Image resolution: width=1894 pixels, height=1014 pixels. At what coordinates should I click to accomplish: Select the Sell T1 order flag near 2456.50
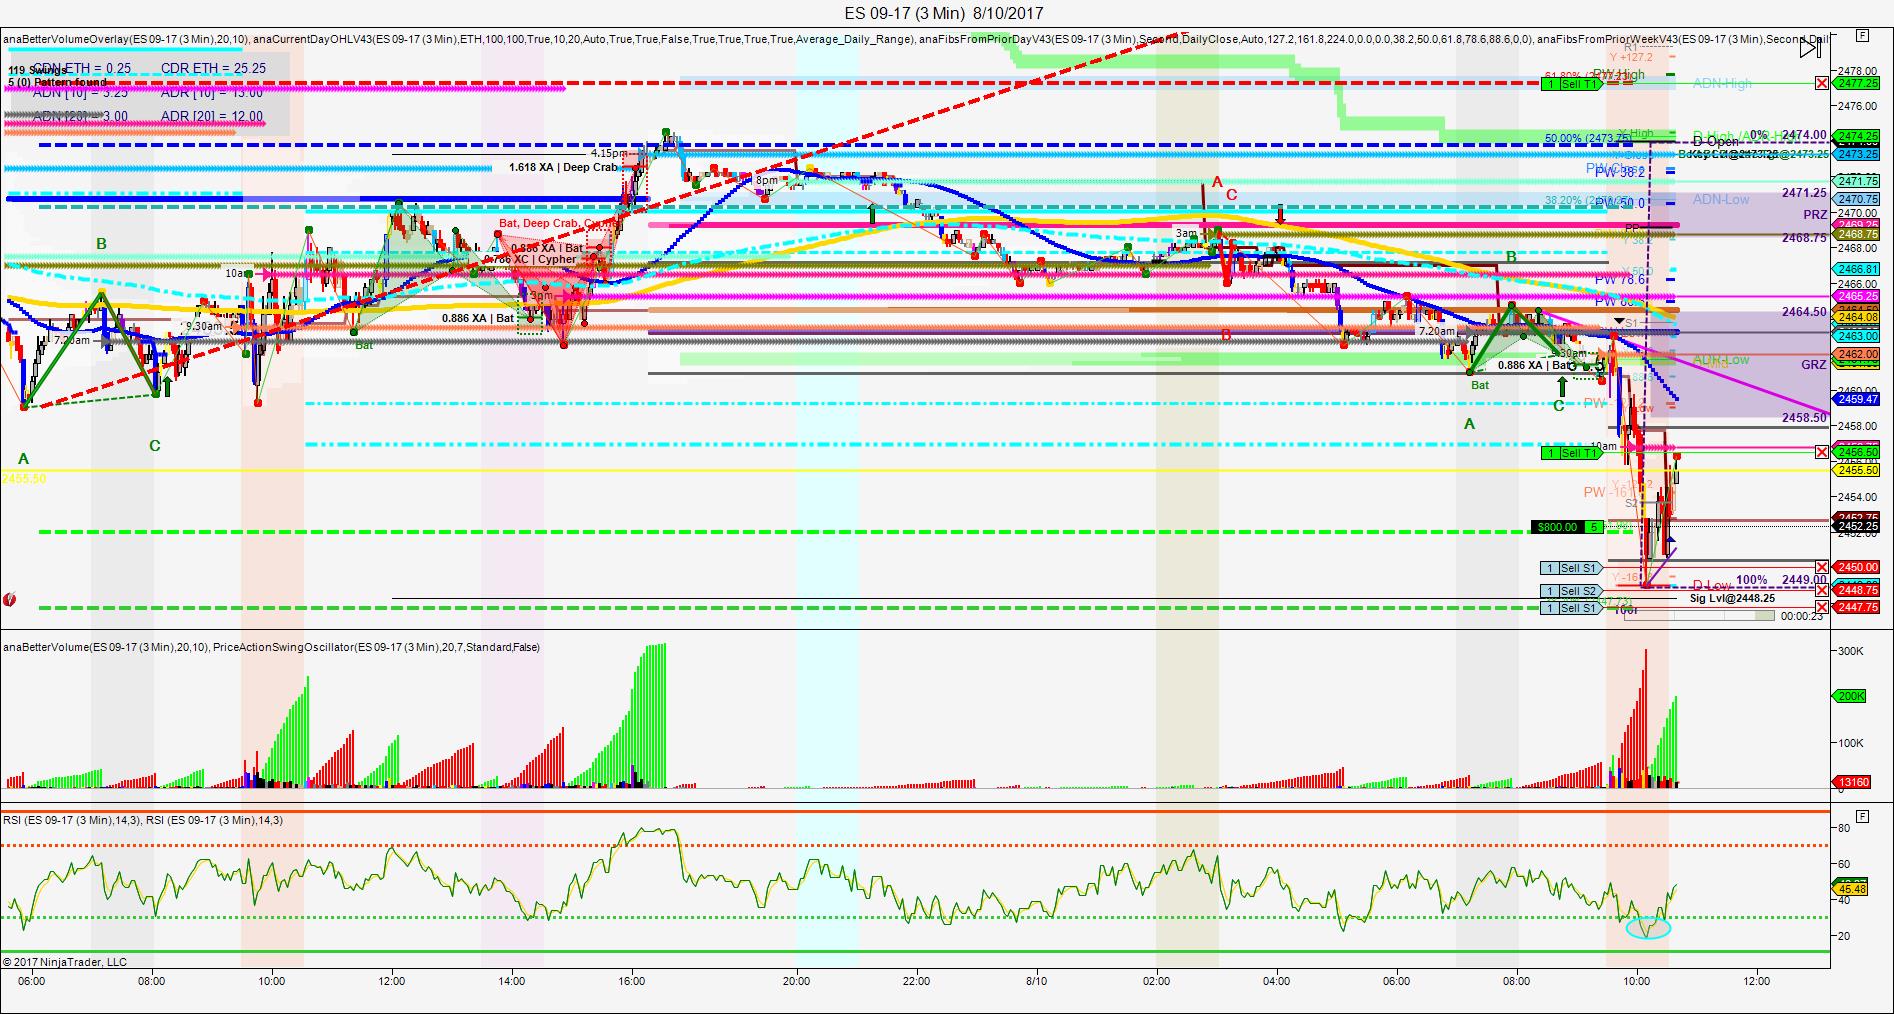[x=1573, y=453]
